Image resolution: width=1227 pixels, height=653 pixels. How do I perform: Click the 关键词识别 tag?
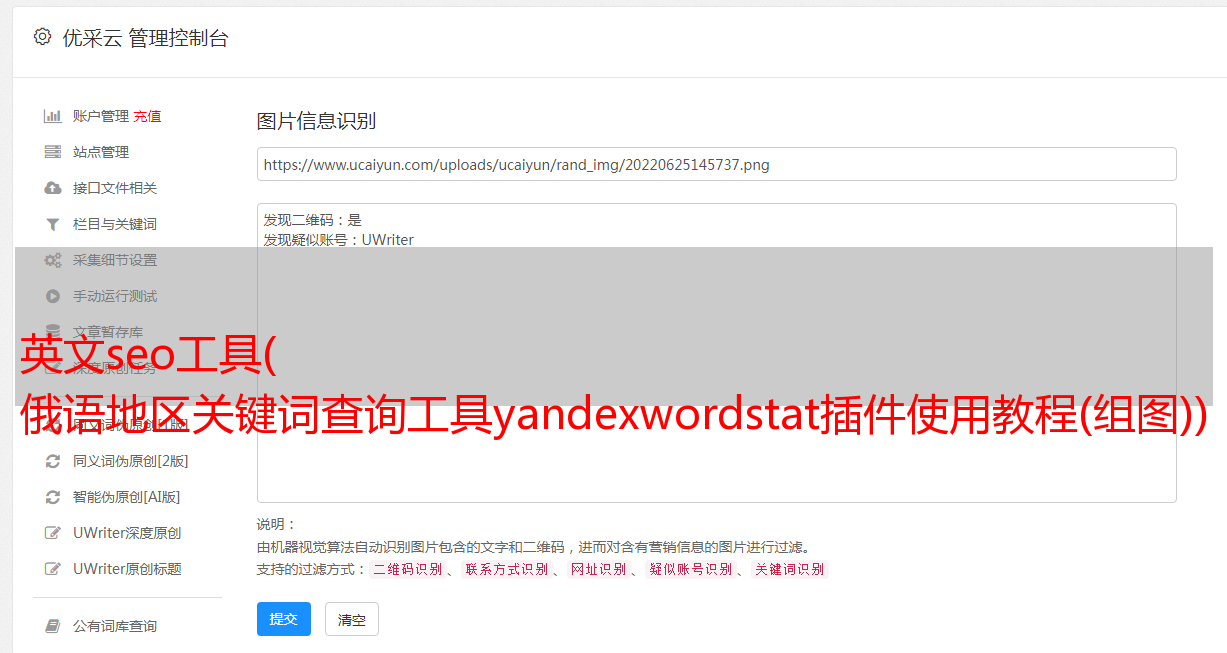pos(790,569)
